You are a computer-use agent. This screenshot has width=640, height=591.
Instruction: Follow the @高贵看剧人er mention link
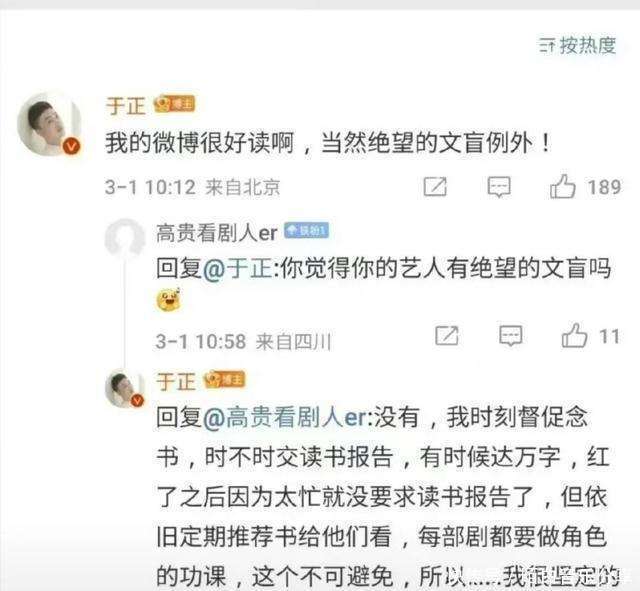click(x=285, y=418)
